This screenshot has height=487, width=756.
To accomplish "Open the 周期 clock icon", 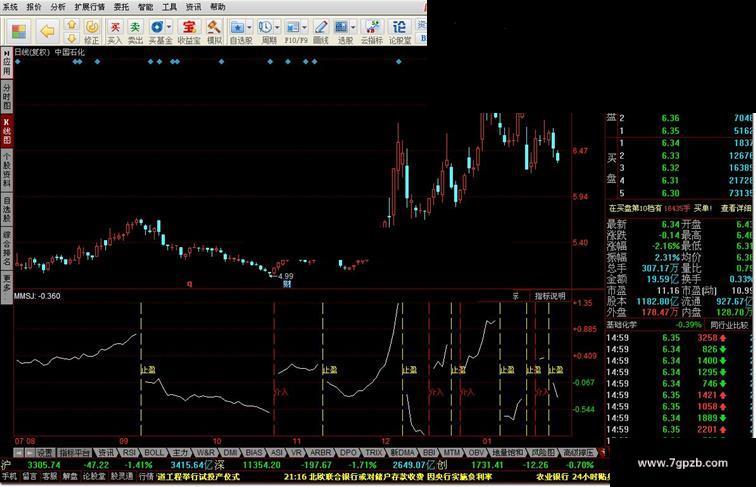I will click(266, 32).
